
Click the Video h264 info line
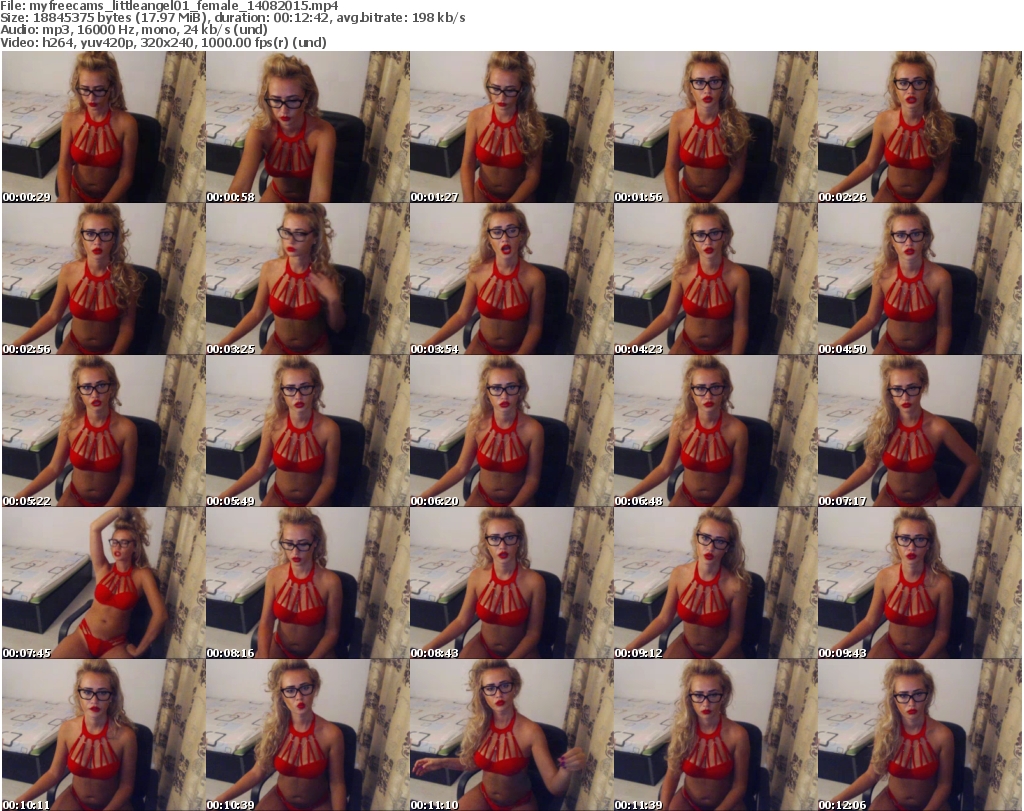point(163,42)
